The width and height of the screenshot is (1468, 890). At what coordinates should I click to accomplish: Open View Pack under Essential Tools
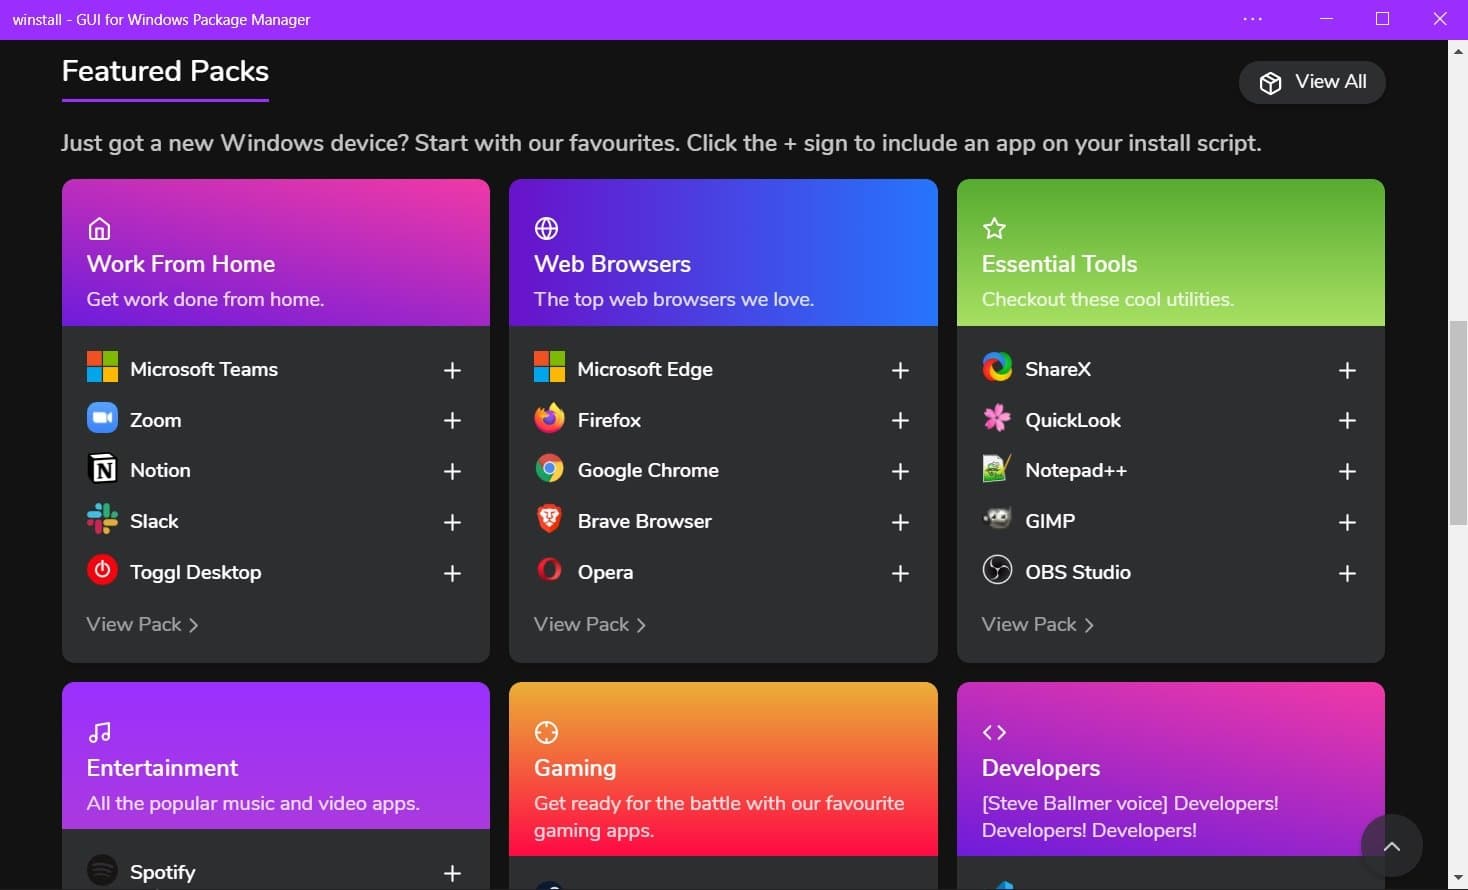point(1037,624)
